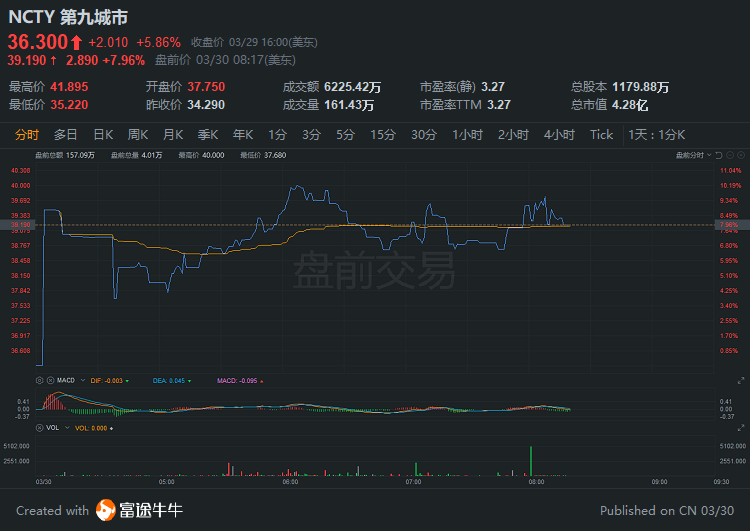Select the 15分 interval tab
The height and width of the screenshot is (531, 750).
coord(383,135)
